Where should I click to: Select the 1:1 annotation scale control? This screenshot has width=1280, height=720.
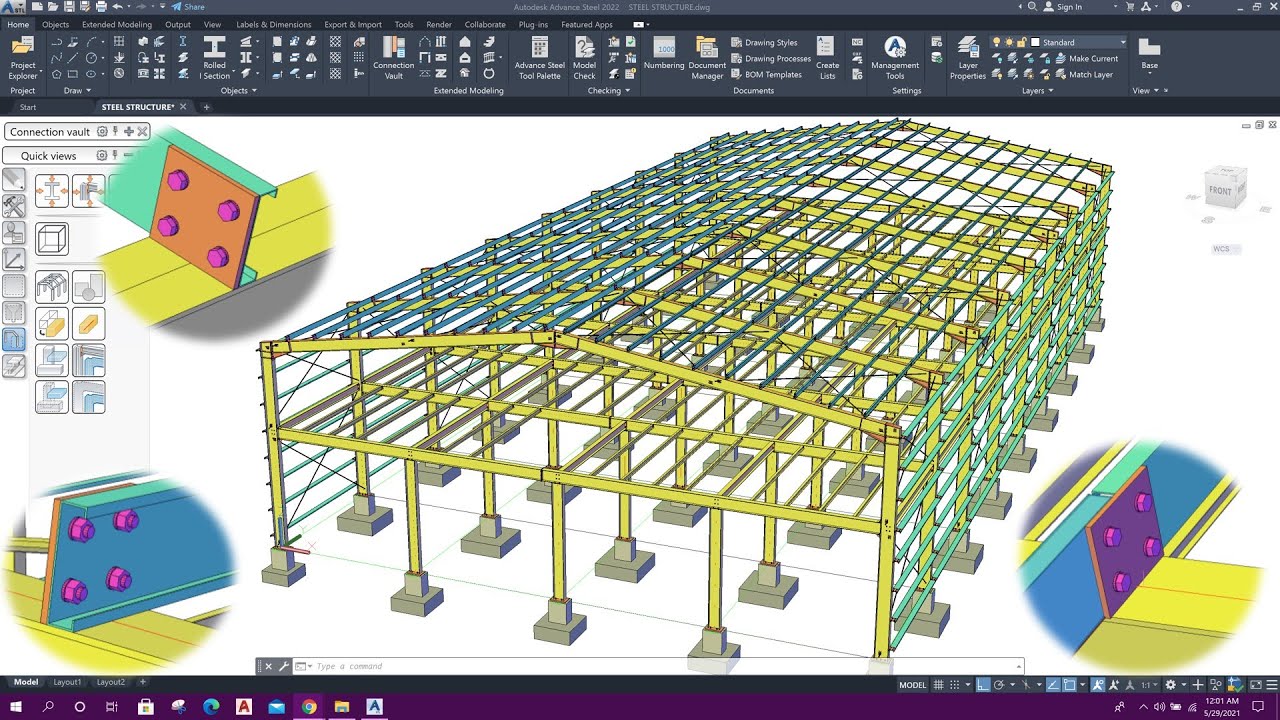[x=1148, y=685]
